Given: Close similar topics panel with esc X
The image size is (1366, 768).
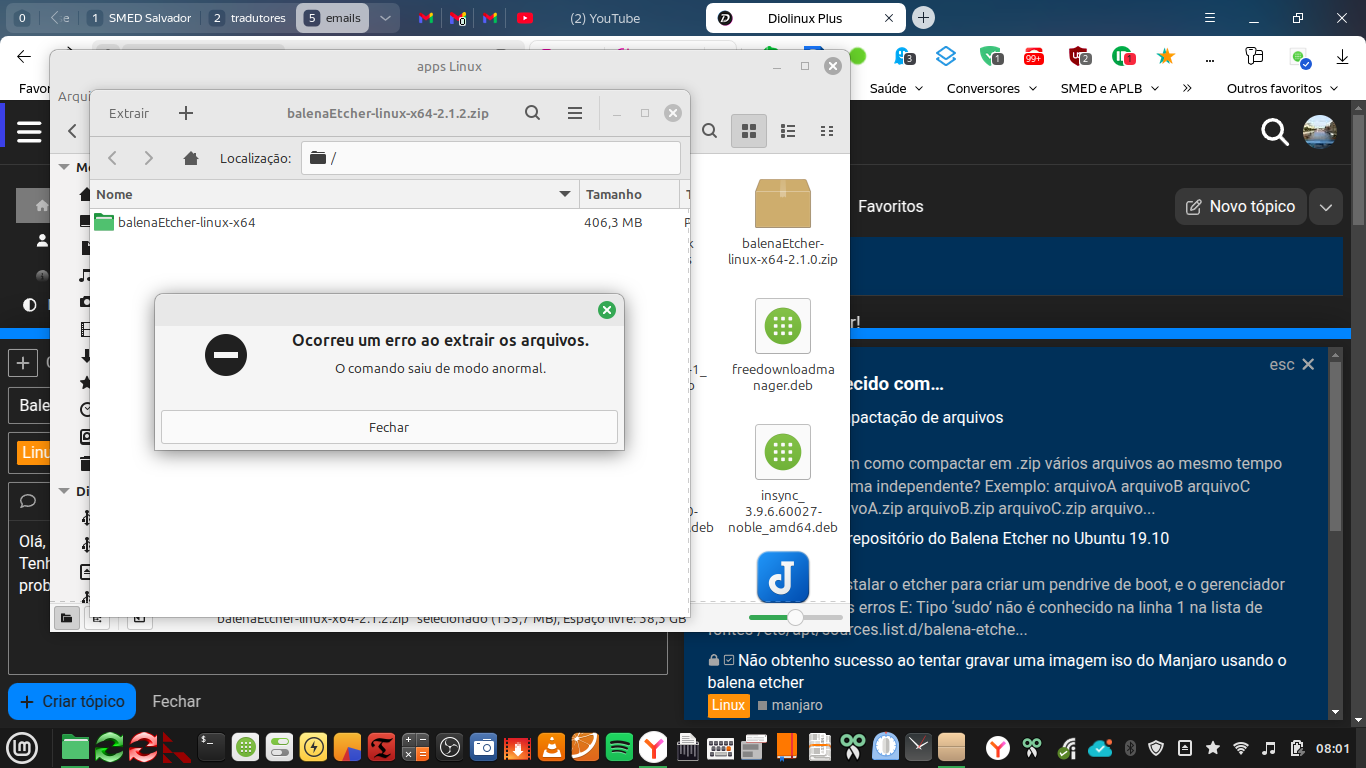Looking at the screenshot, I should [1292, 364].
